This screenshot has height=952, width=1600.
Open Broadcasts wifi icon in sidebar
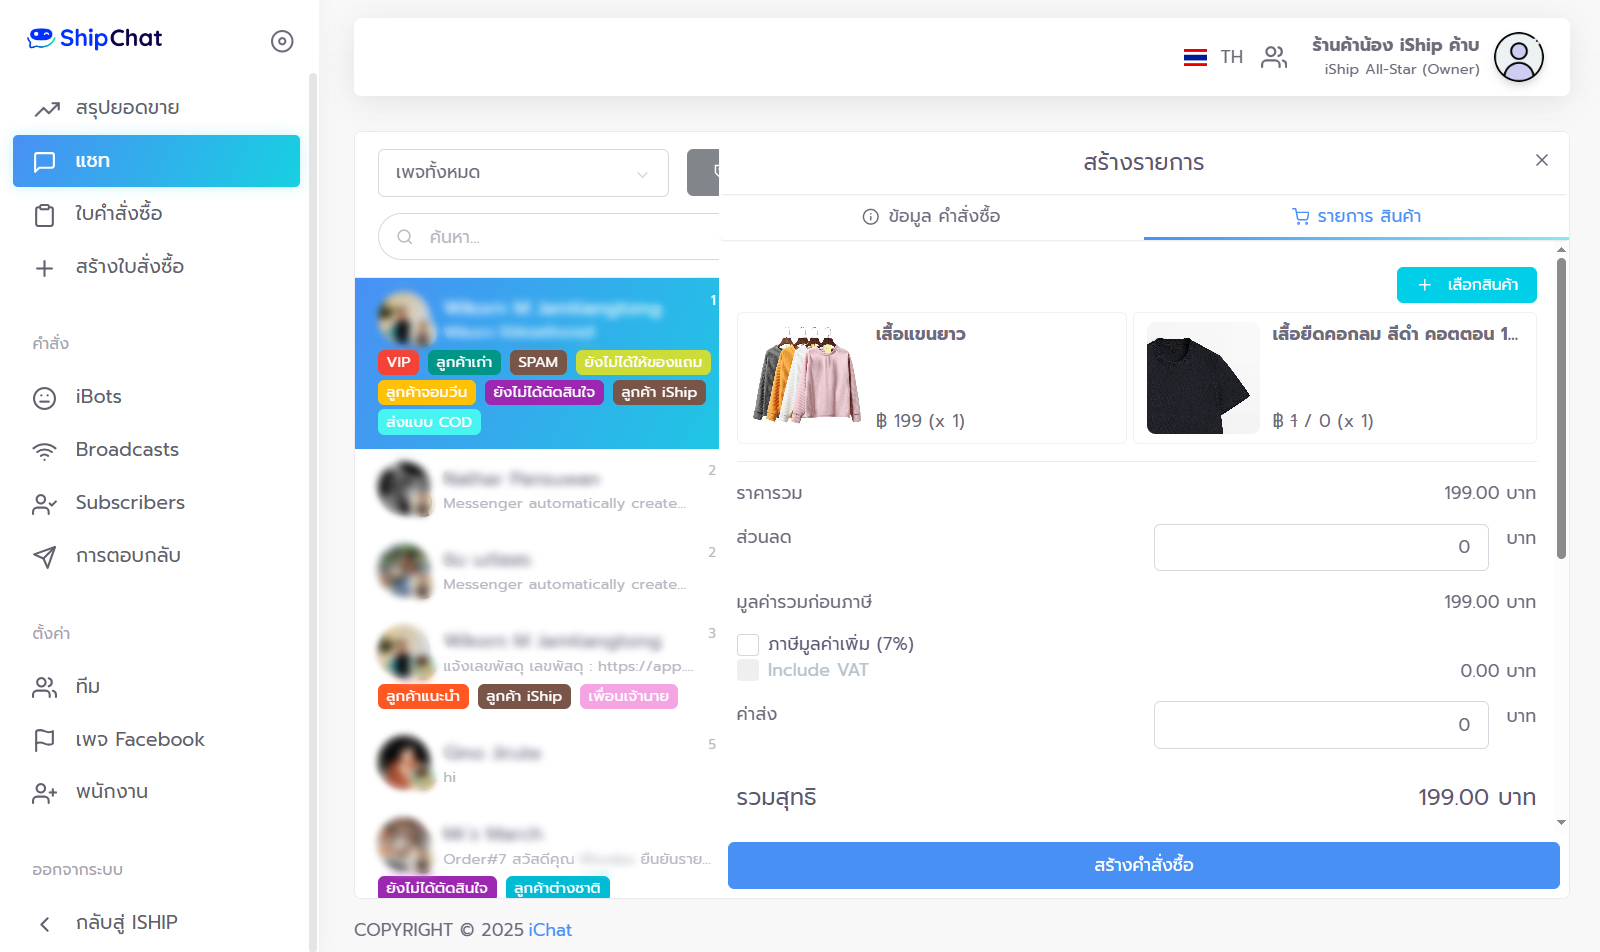click(x=45, y=451)
